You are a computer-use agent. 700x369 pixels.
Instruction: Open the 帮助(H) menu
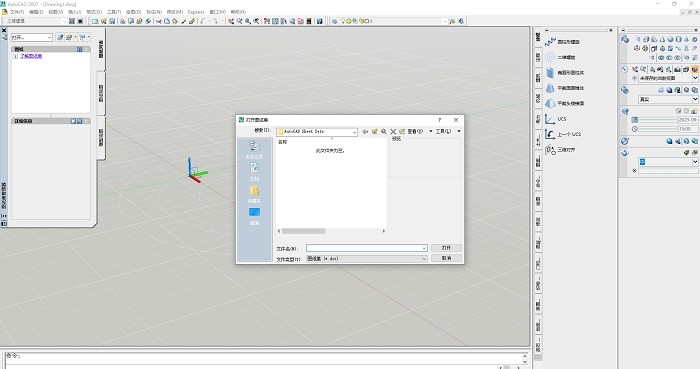coord(238,12)
